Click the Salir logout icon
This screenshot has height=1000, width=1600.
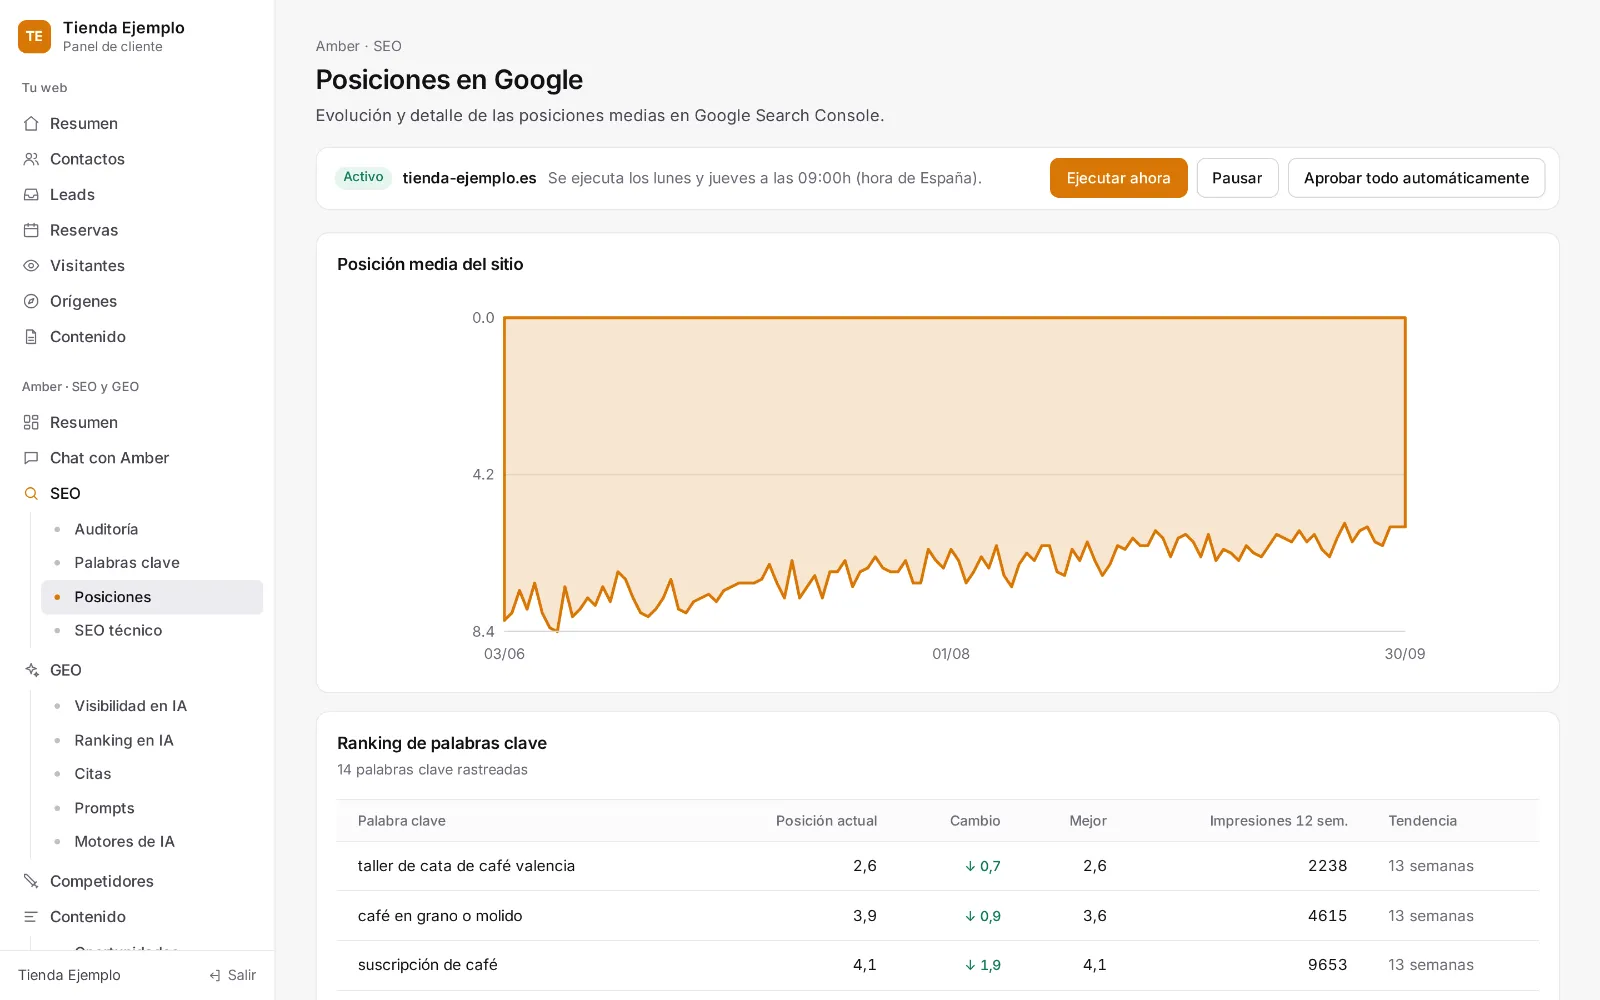click(x=215, y=976)
